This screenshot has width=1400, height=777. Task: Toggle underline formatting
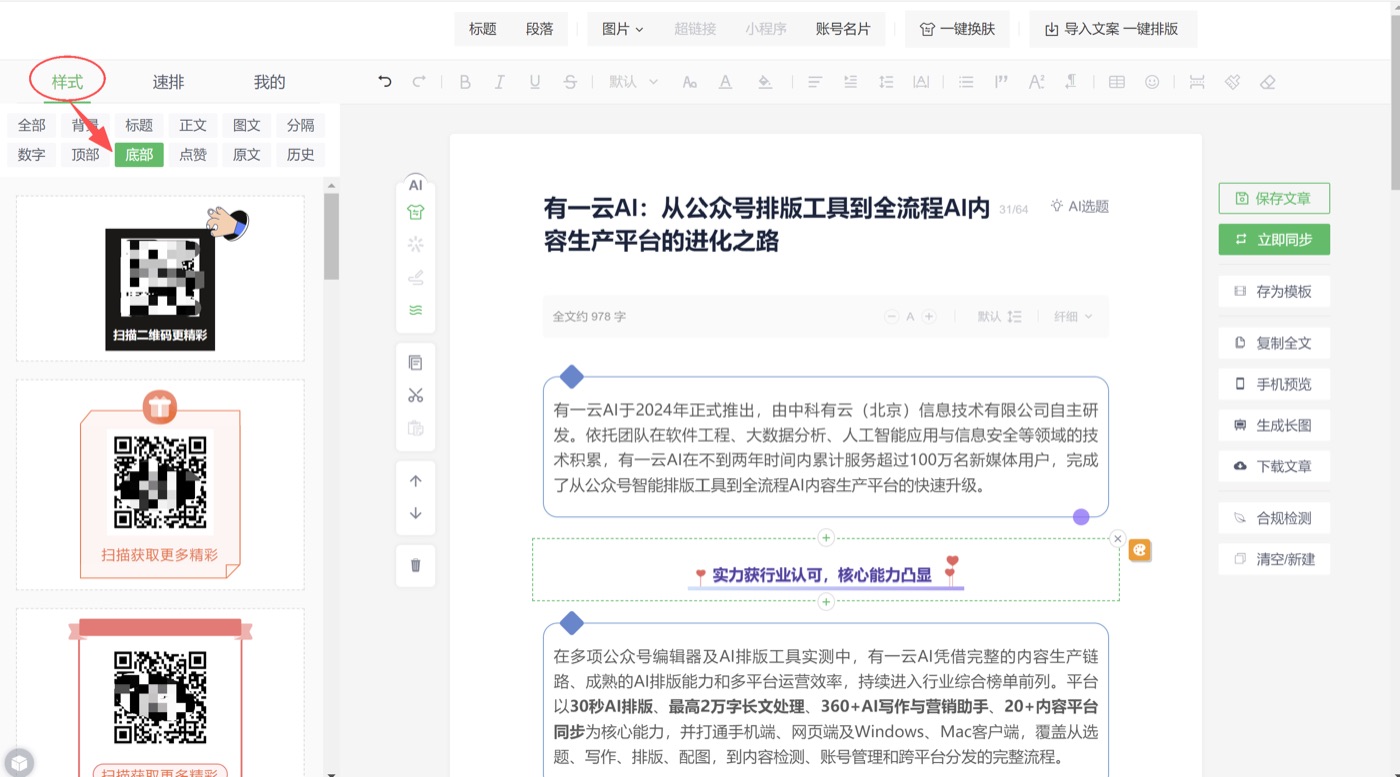click(535, 82)
